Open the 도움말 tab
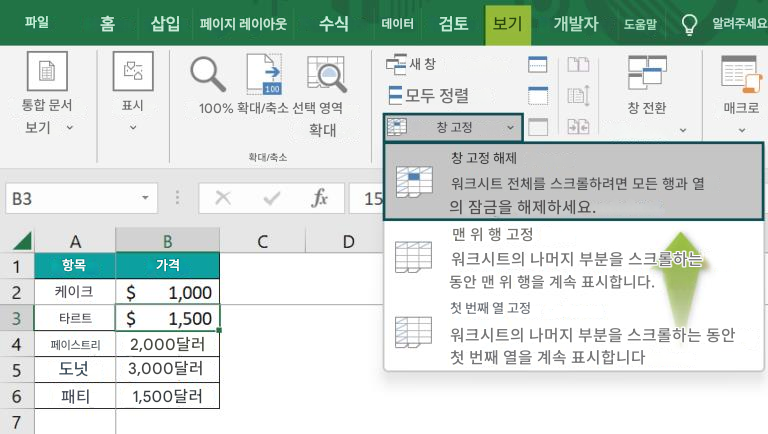 640,24
